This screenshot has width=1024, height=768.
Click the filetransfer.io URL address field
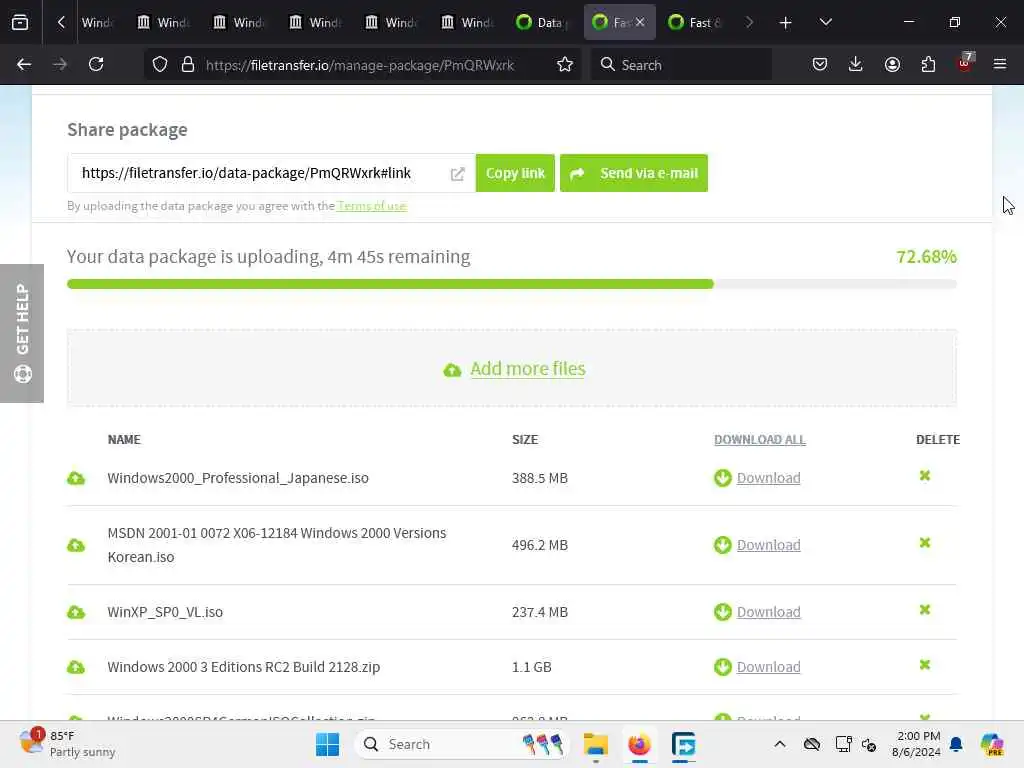tap(360, 65)
